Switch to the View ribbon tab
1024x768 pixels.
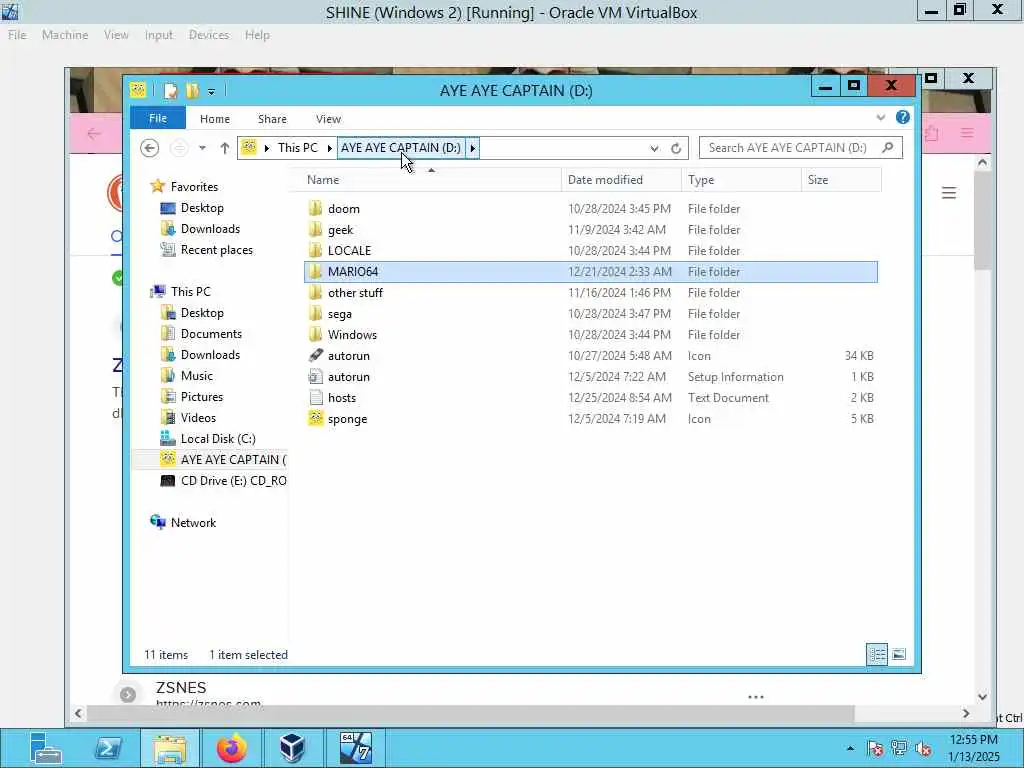328,119
